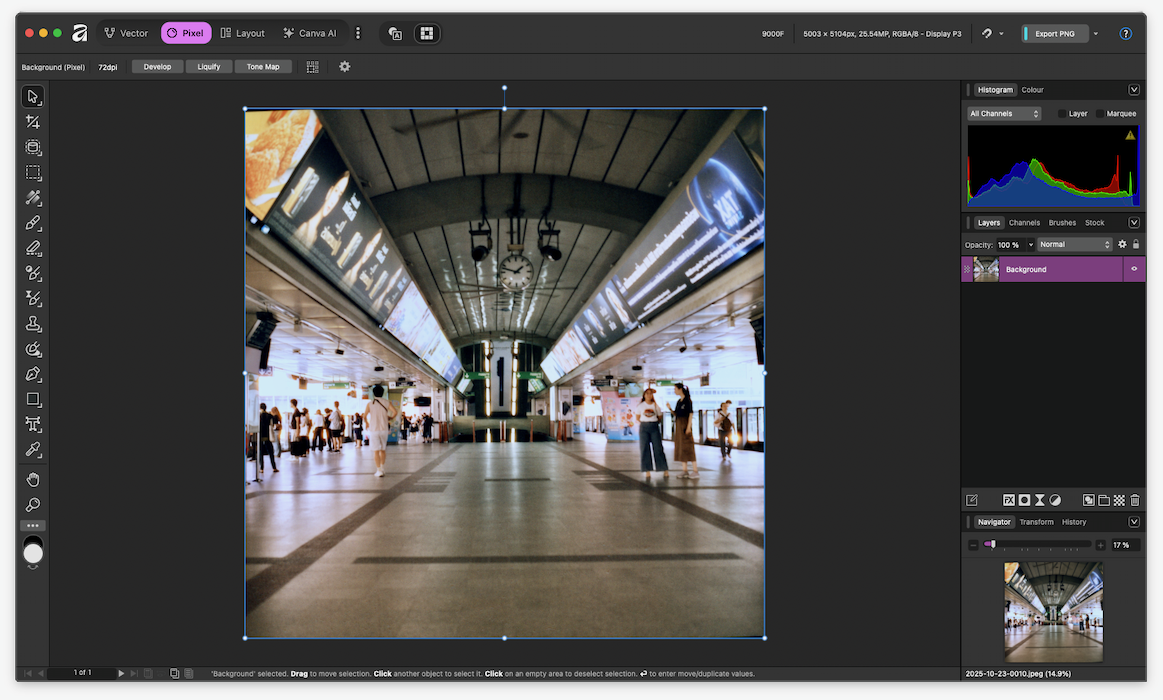Select the Pen tool in the toolbar
Image resolution: width=1163 pixels, height=700 pixels.
(x=33, y=374)
